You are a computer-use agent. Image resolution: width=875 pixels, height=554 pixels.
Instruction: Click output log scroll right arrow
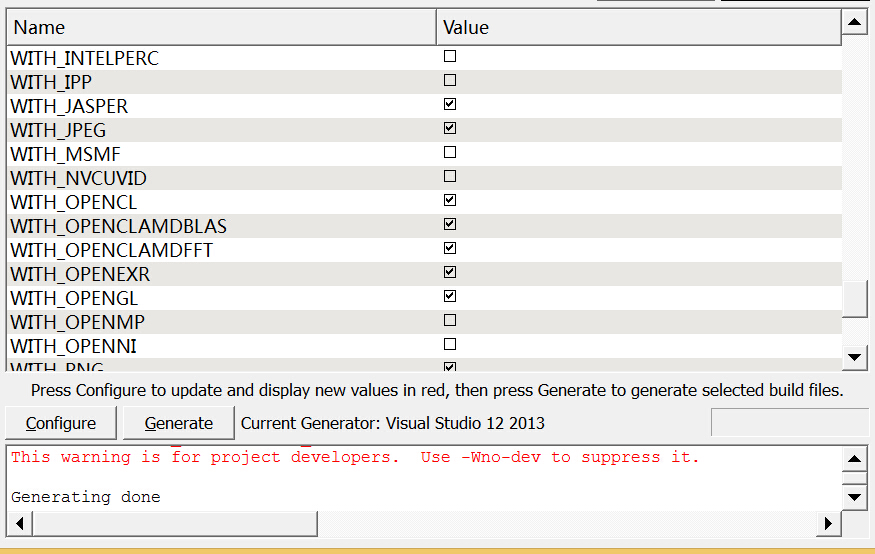coord(828,523)
